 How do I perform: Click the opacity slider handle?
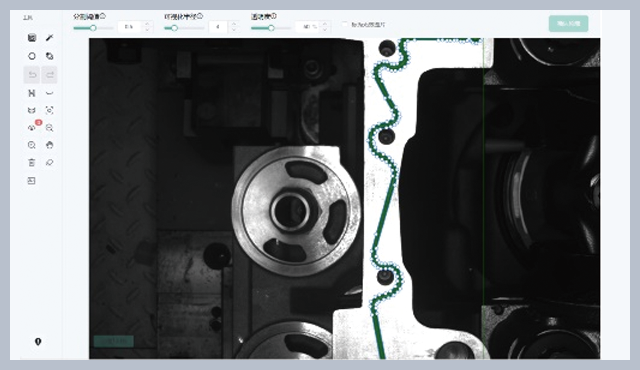[x=271, y=28]
